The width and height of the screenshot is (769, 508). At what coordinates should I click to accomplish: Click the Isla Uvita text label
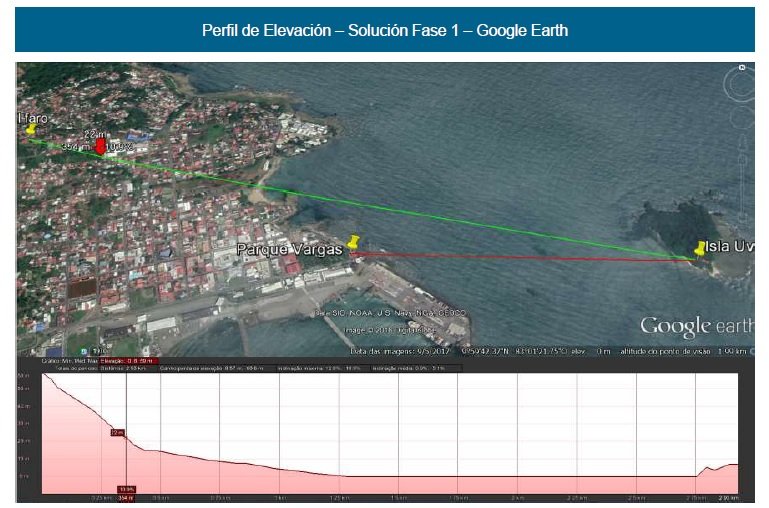730,247
